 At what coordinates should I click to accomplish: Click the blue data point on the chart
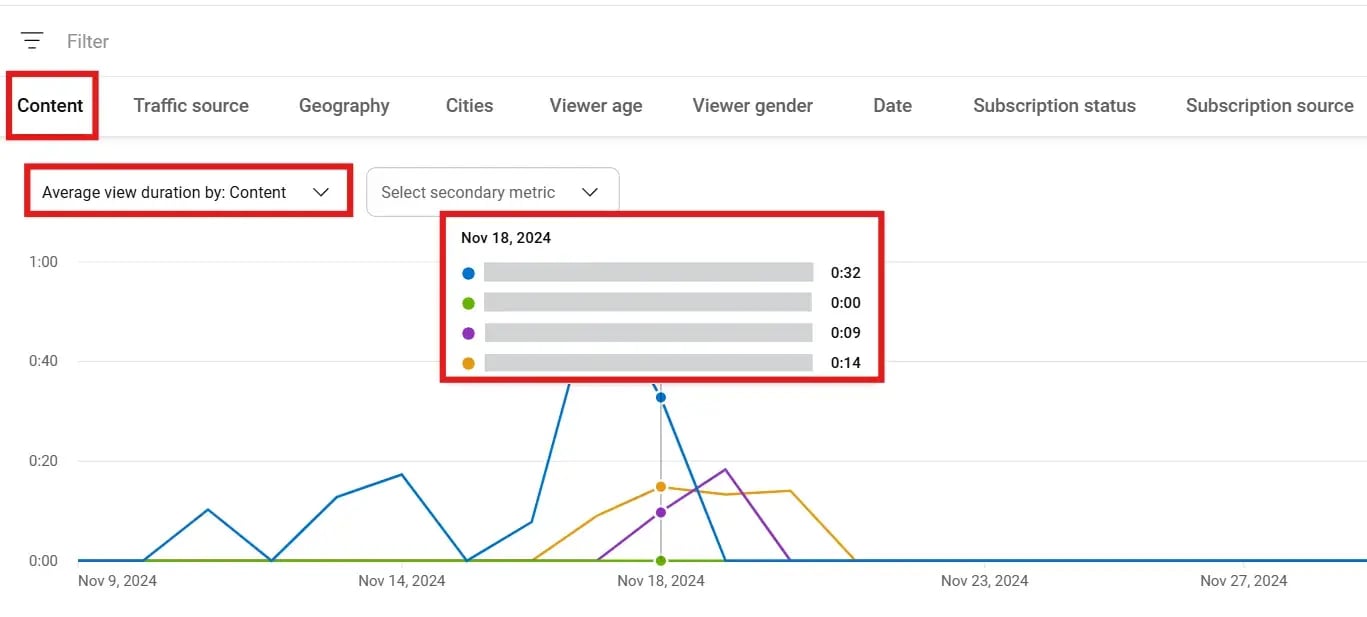point(660,398)
